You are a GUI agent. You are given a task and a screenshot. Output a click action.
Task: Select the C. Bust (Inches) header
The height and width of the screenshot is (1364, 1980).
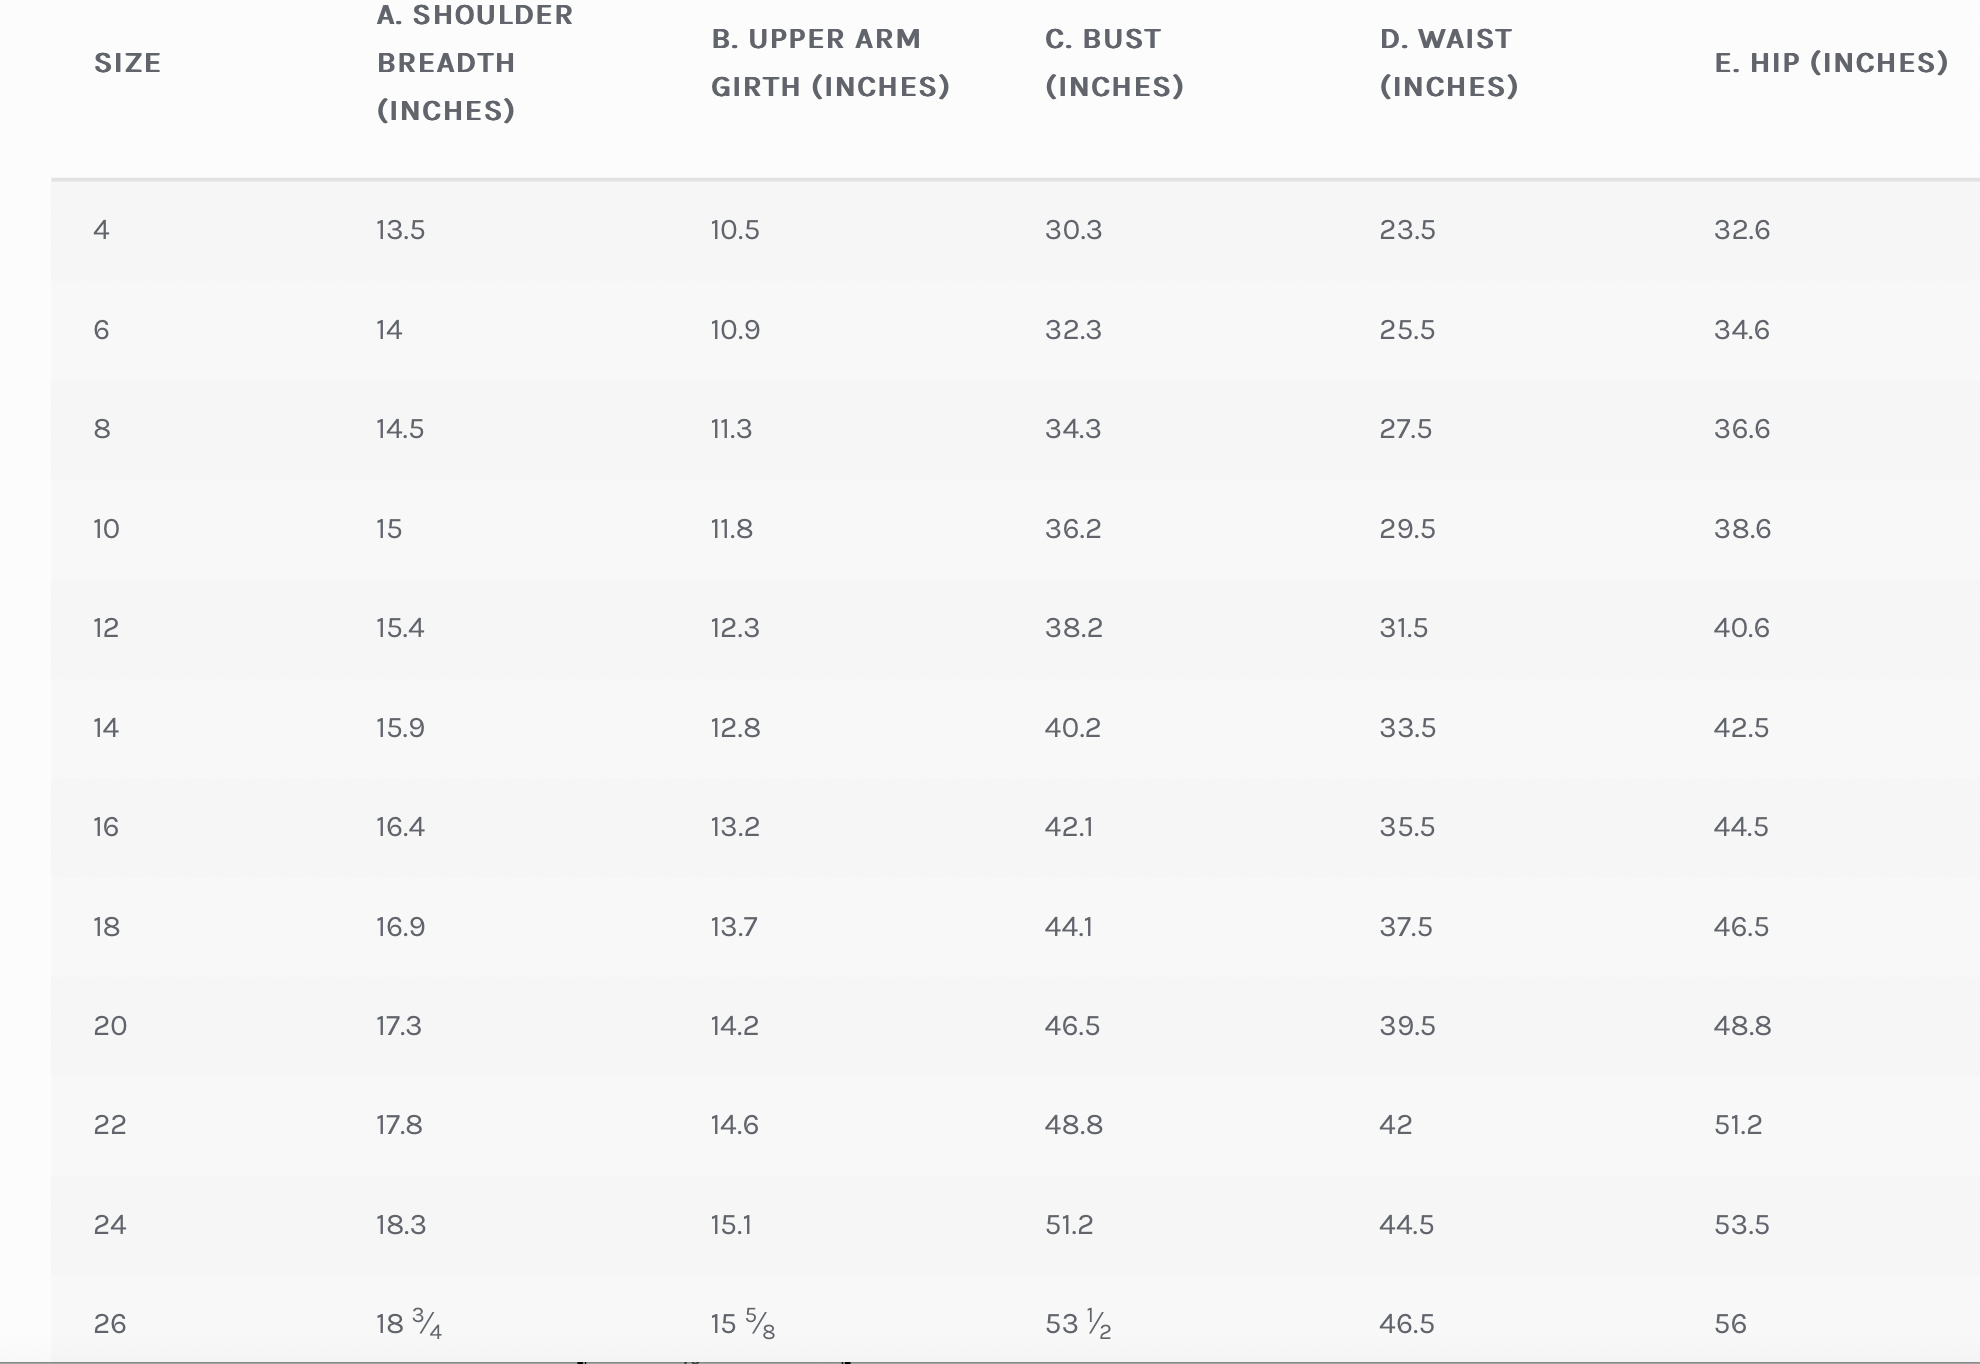pos(1114,63)
